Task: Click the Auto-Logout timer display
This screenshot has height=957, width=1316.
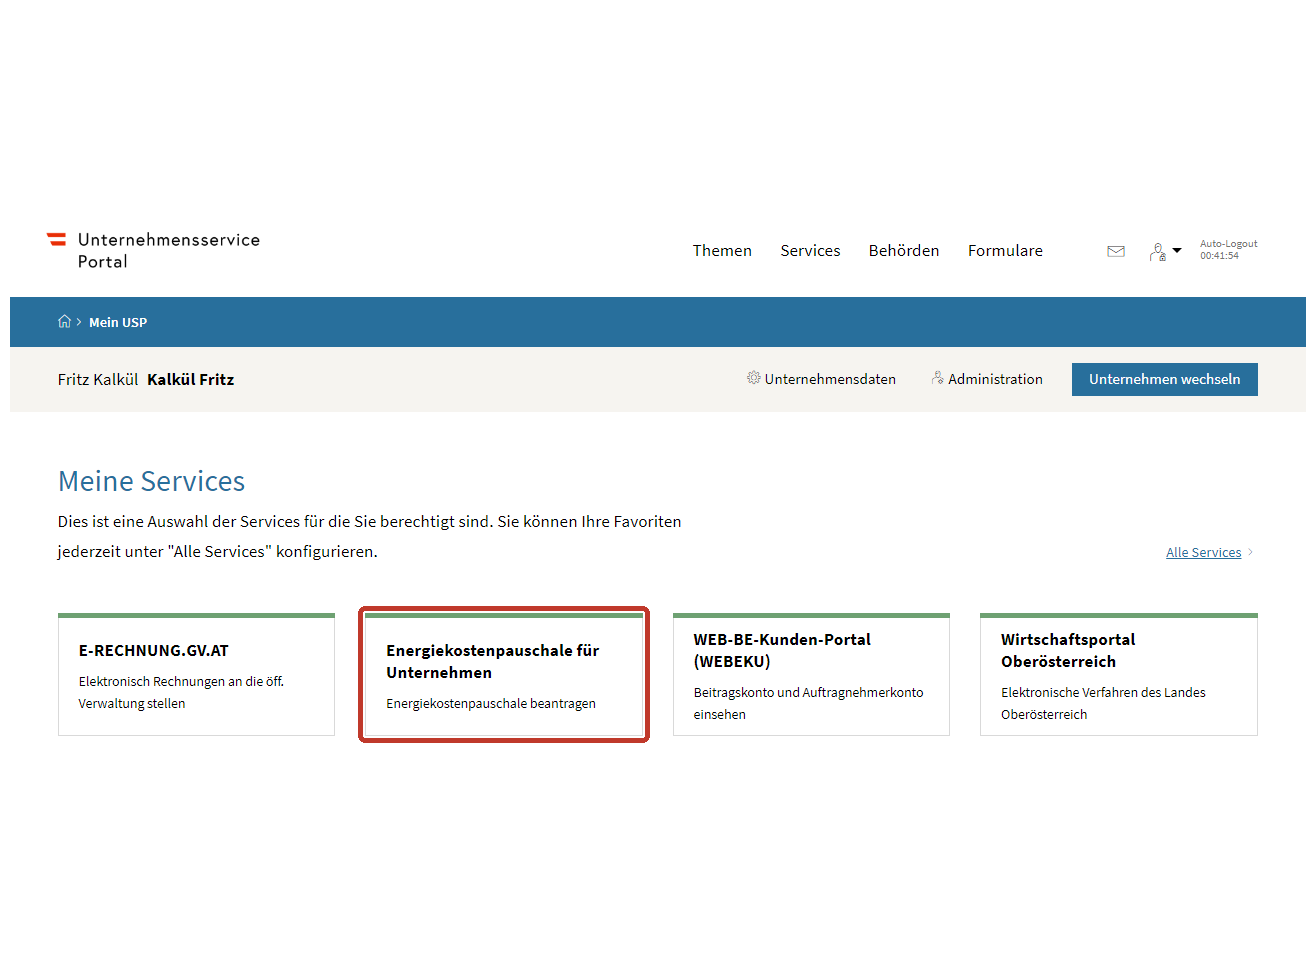Action: click(x=1228, y=250)
